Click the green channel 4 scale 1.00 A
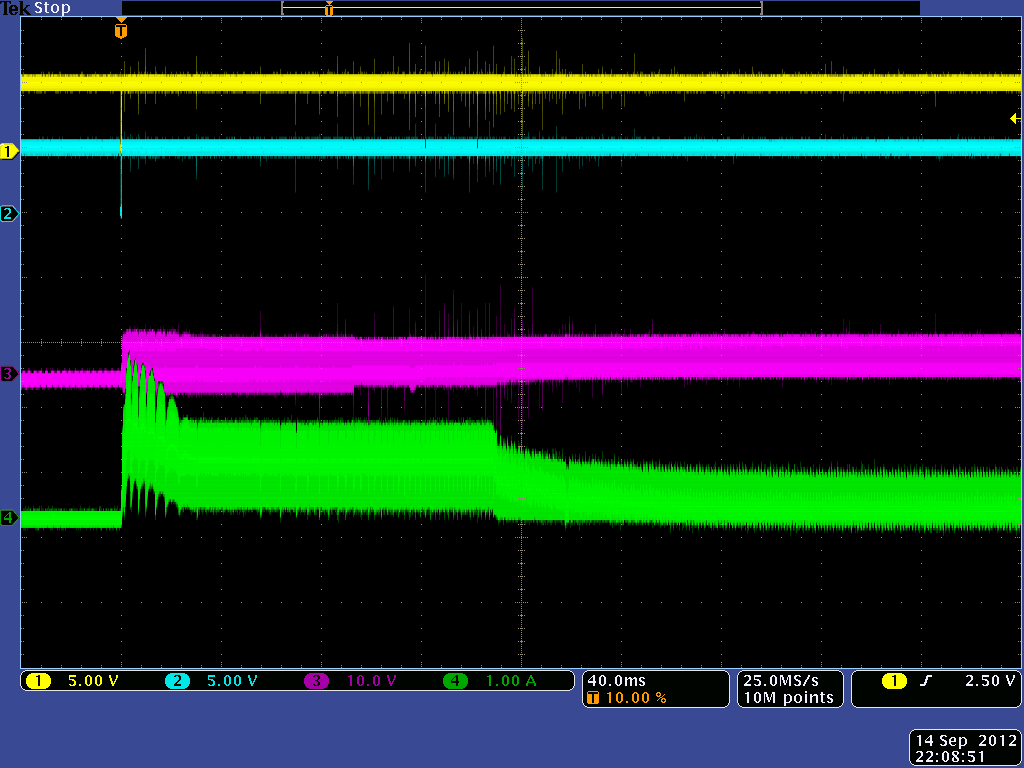Image resolution: width=1024 pixels, height=768 pixels. coord(511,681)
